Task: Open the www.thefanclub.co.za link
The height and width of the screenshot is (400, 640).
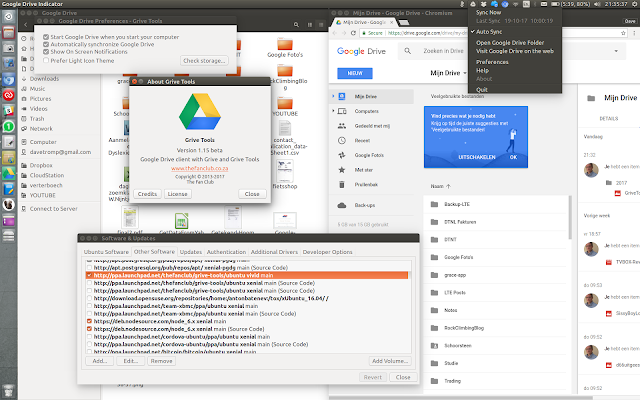Action: click(x=200, y=168)
